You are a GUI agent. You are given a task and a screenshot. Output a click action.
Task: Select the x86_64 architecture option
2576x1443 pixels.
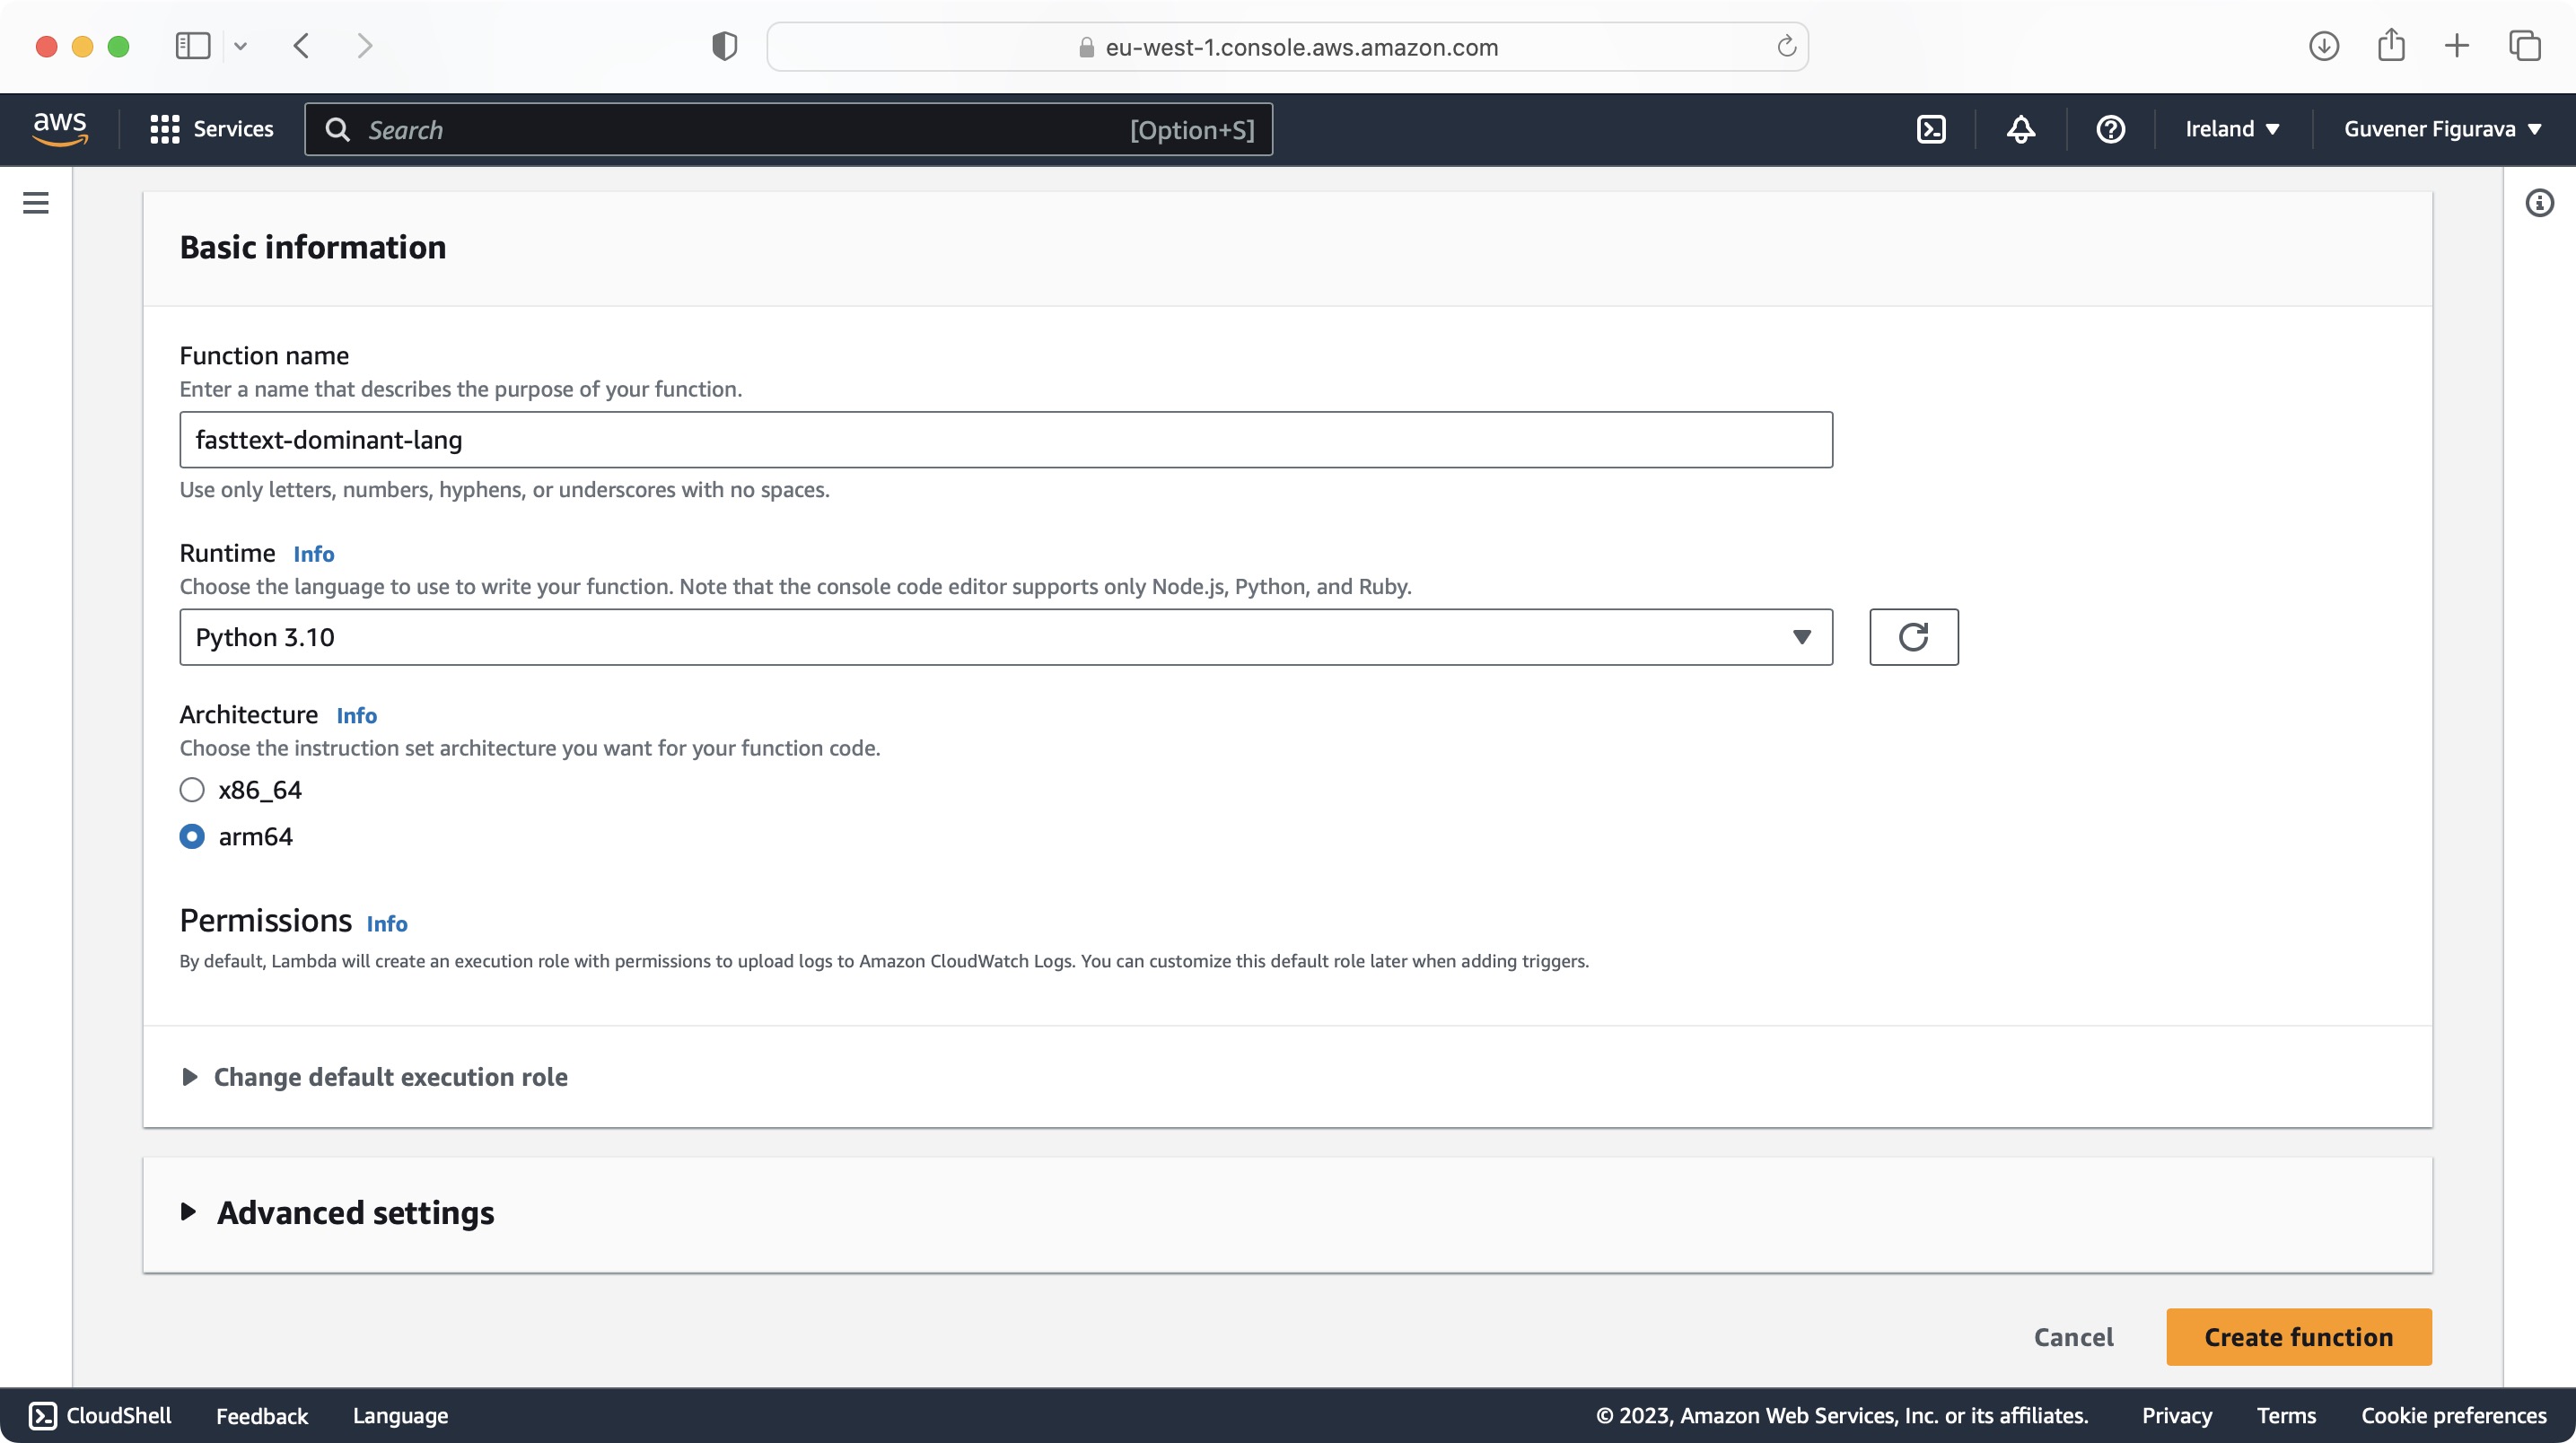pyautogui.click(x=192, y=790)
